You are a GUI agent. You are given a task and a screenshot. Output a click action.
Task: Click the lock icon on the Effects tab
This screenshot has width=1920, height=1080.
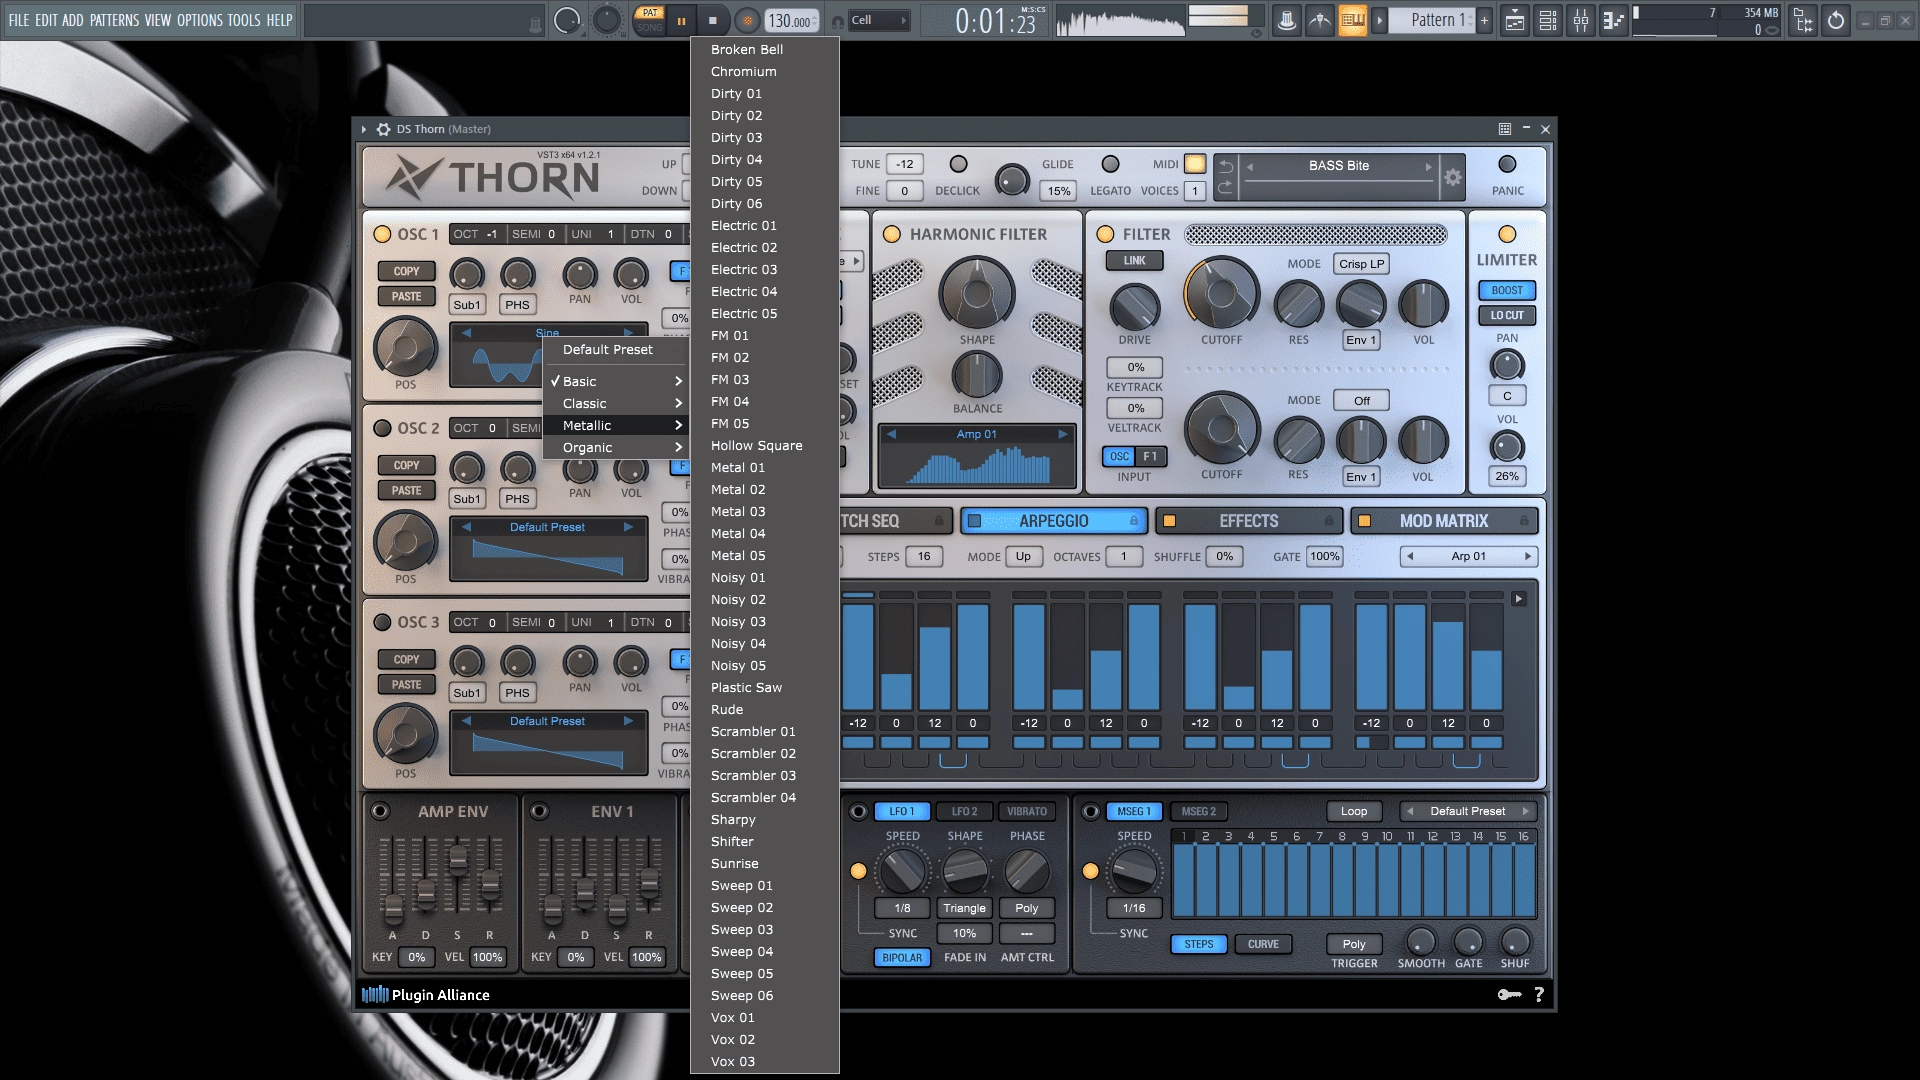(x=1329, y=521)
